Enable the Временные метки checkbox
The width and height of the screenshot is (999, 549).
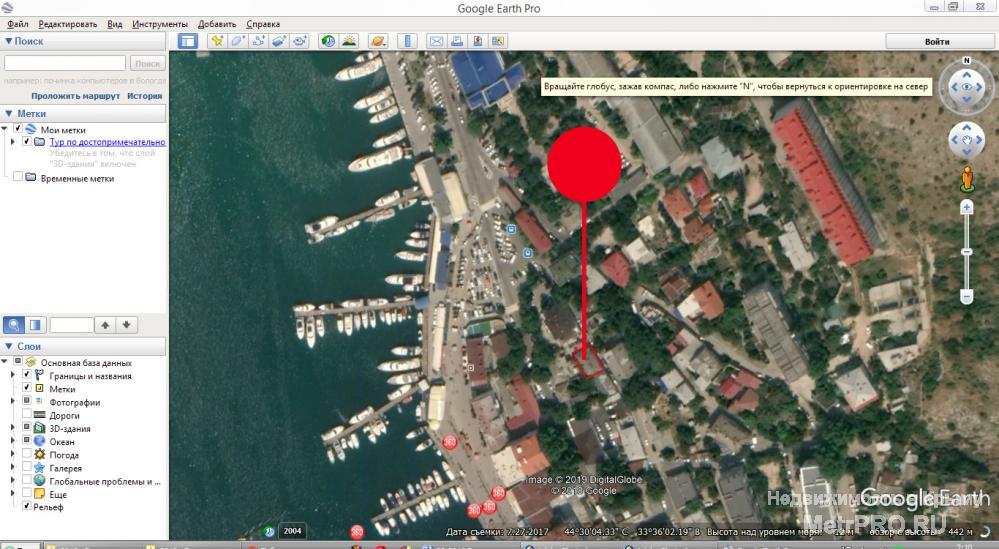pos(18,176)
